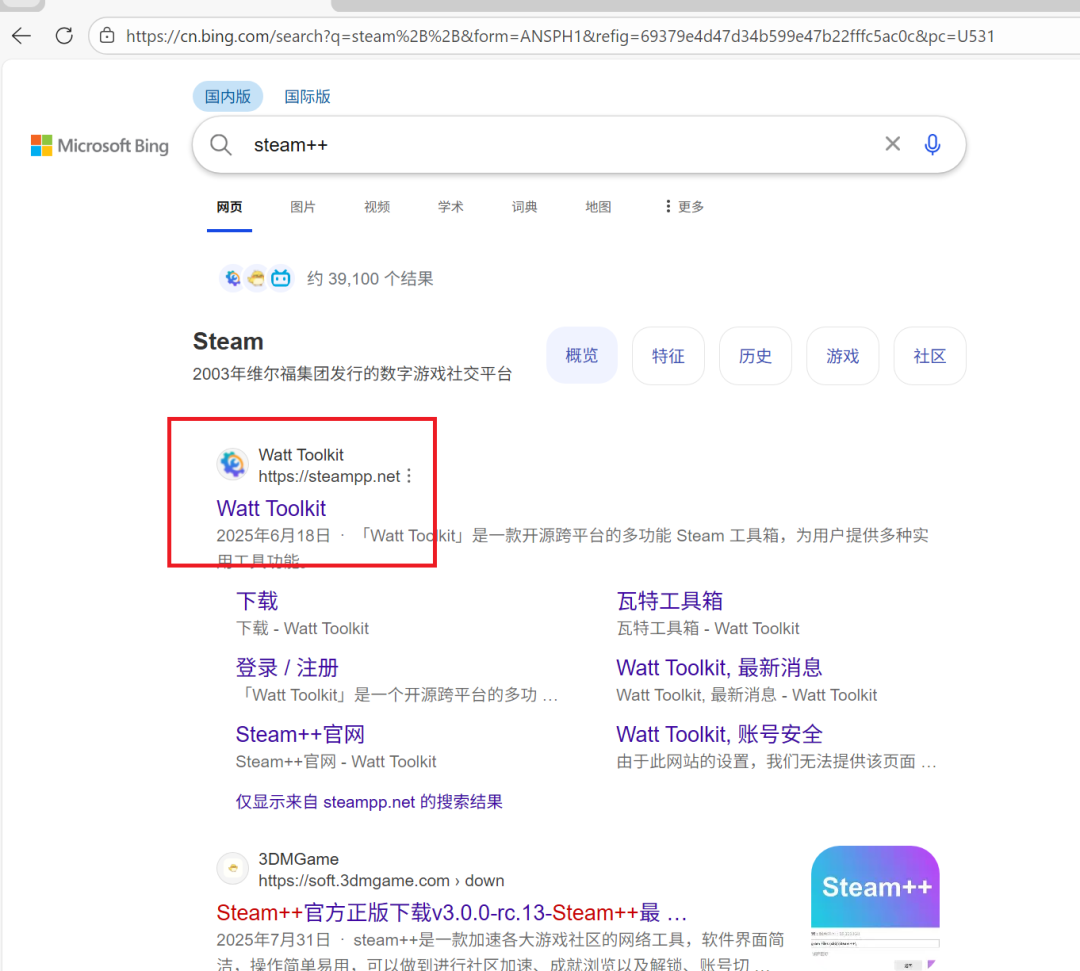Open the 视频 results tab
The image size is (1080, 971).
click(x=377, y=207)
